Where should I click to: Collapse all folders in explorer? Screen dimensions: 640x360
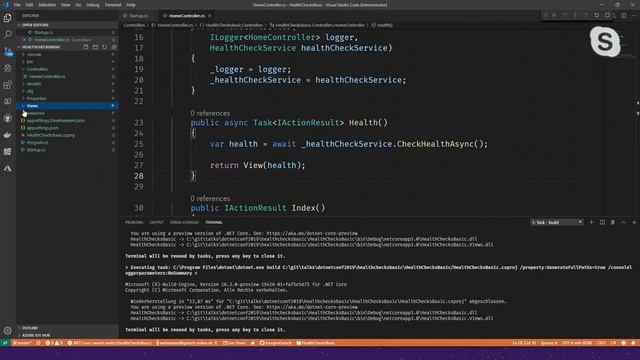(x=114, y=47)
